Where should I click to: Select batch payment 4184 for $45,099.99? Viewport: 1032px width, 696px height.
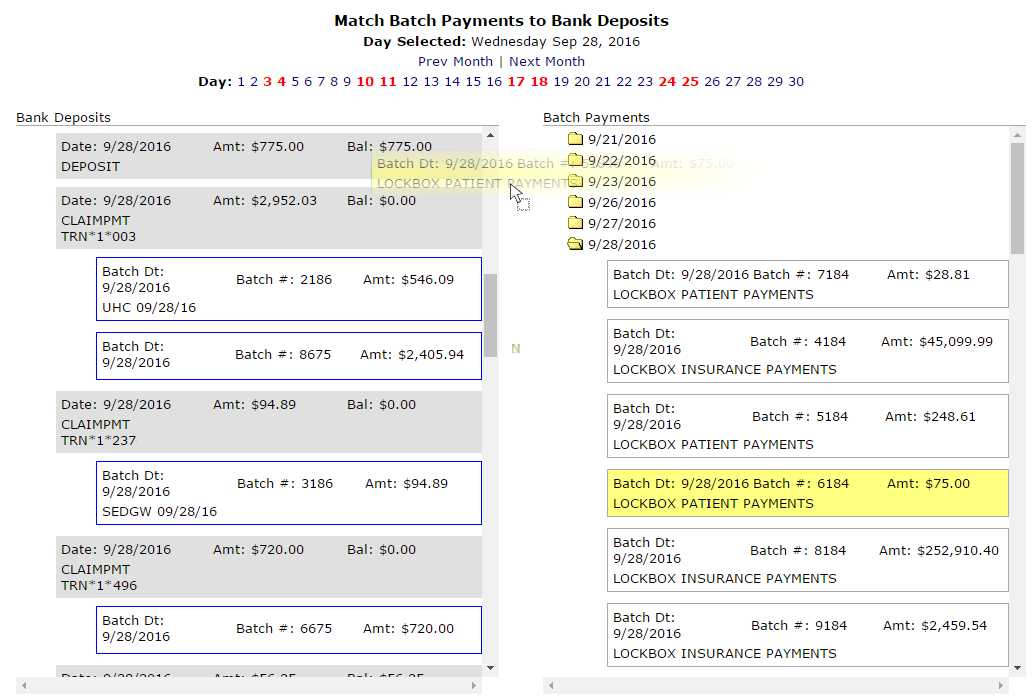point(808,351)
